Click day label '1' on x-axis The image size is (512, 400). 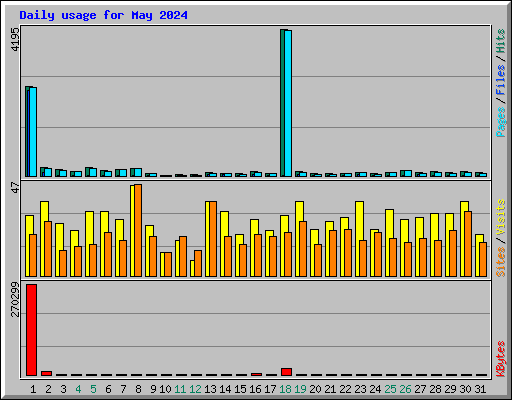pyautogui.click(x=33, y=389)
